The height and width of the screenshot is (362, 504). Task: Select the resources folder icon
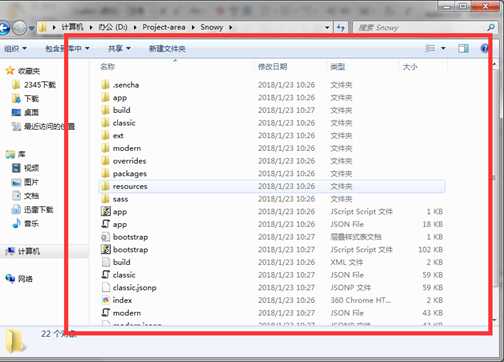pyautogui.click(x=105, y=186)
